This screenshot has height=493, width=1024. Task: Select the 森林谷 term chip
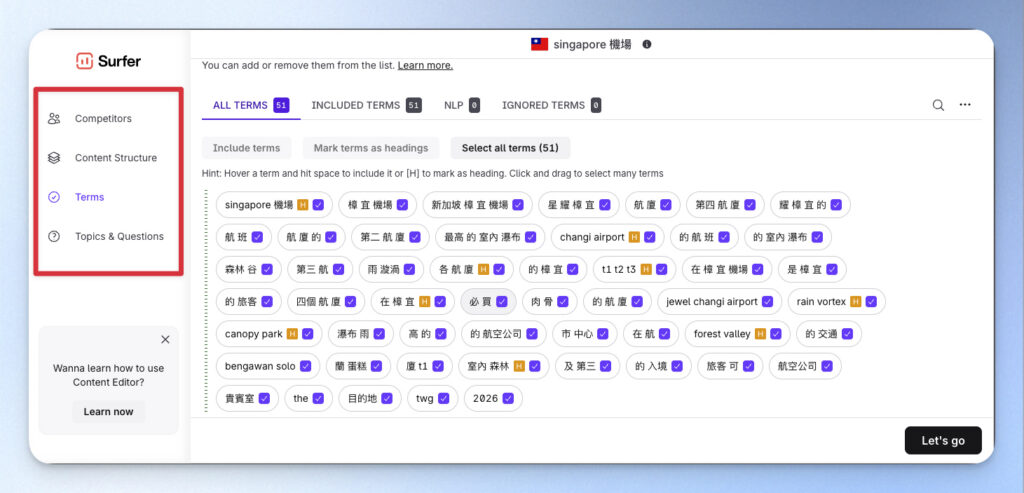pos(248,269)
